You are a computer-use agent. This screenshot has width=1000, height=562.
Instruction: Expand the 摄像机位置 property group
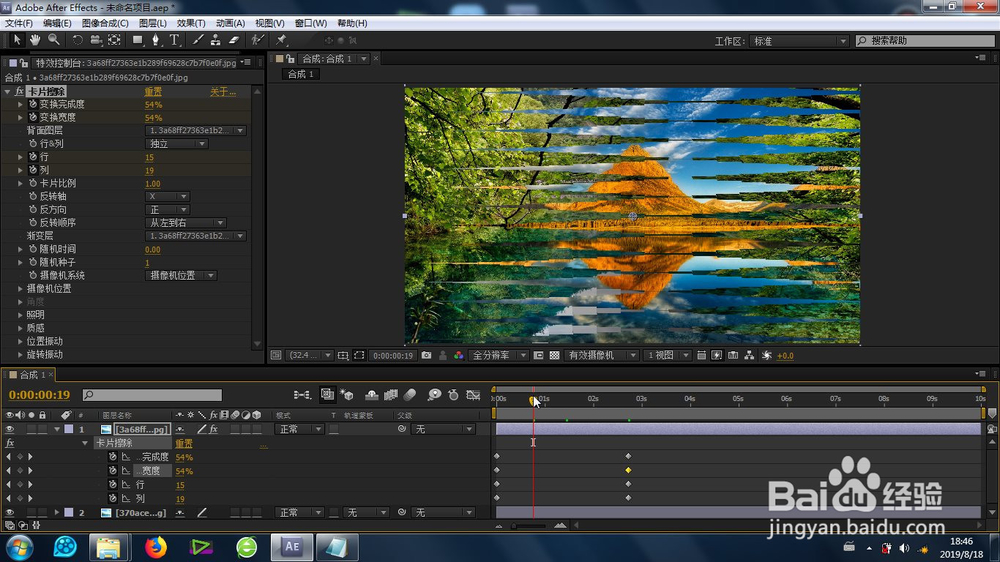(x=20, y=288)
